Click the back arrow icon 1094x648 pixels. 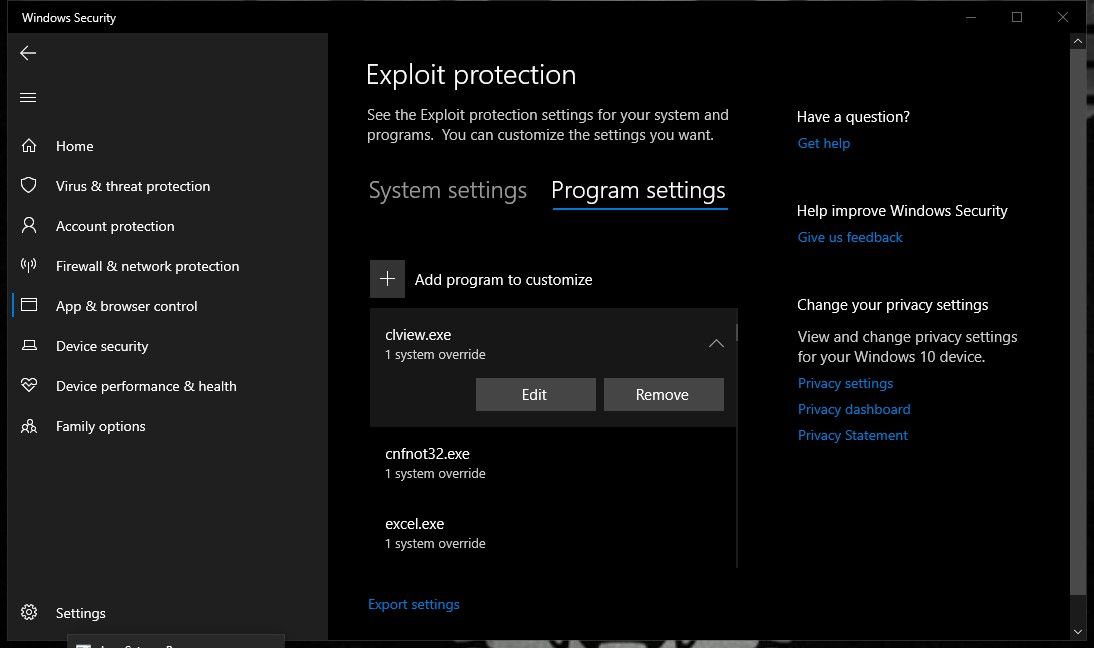pos(28,53)
